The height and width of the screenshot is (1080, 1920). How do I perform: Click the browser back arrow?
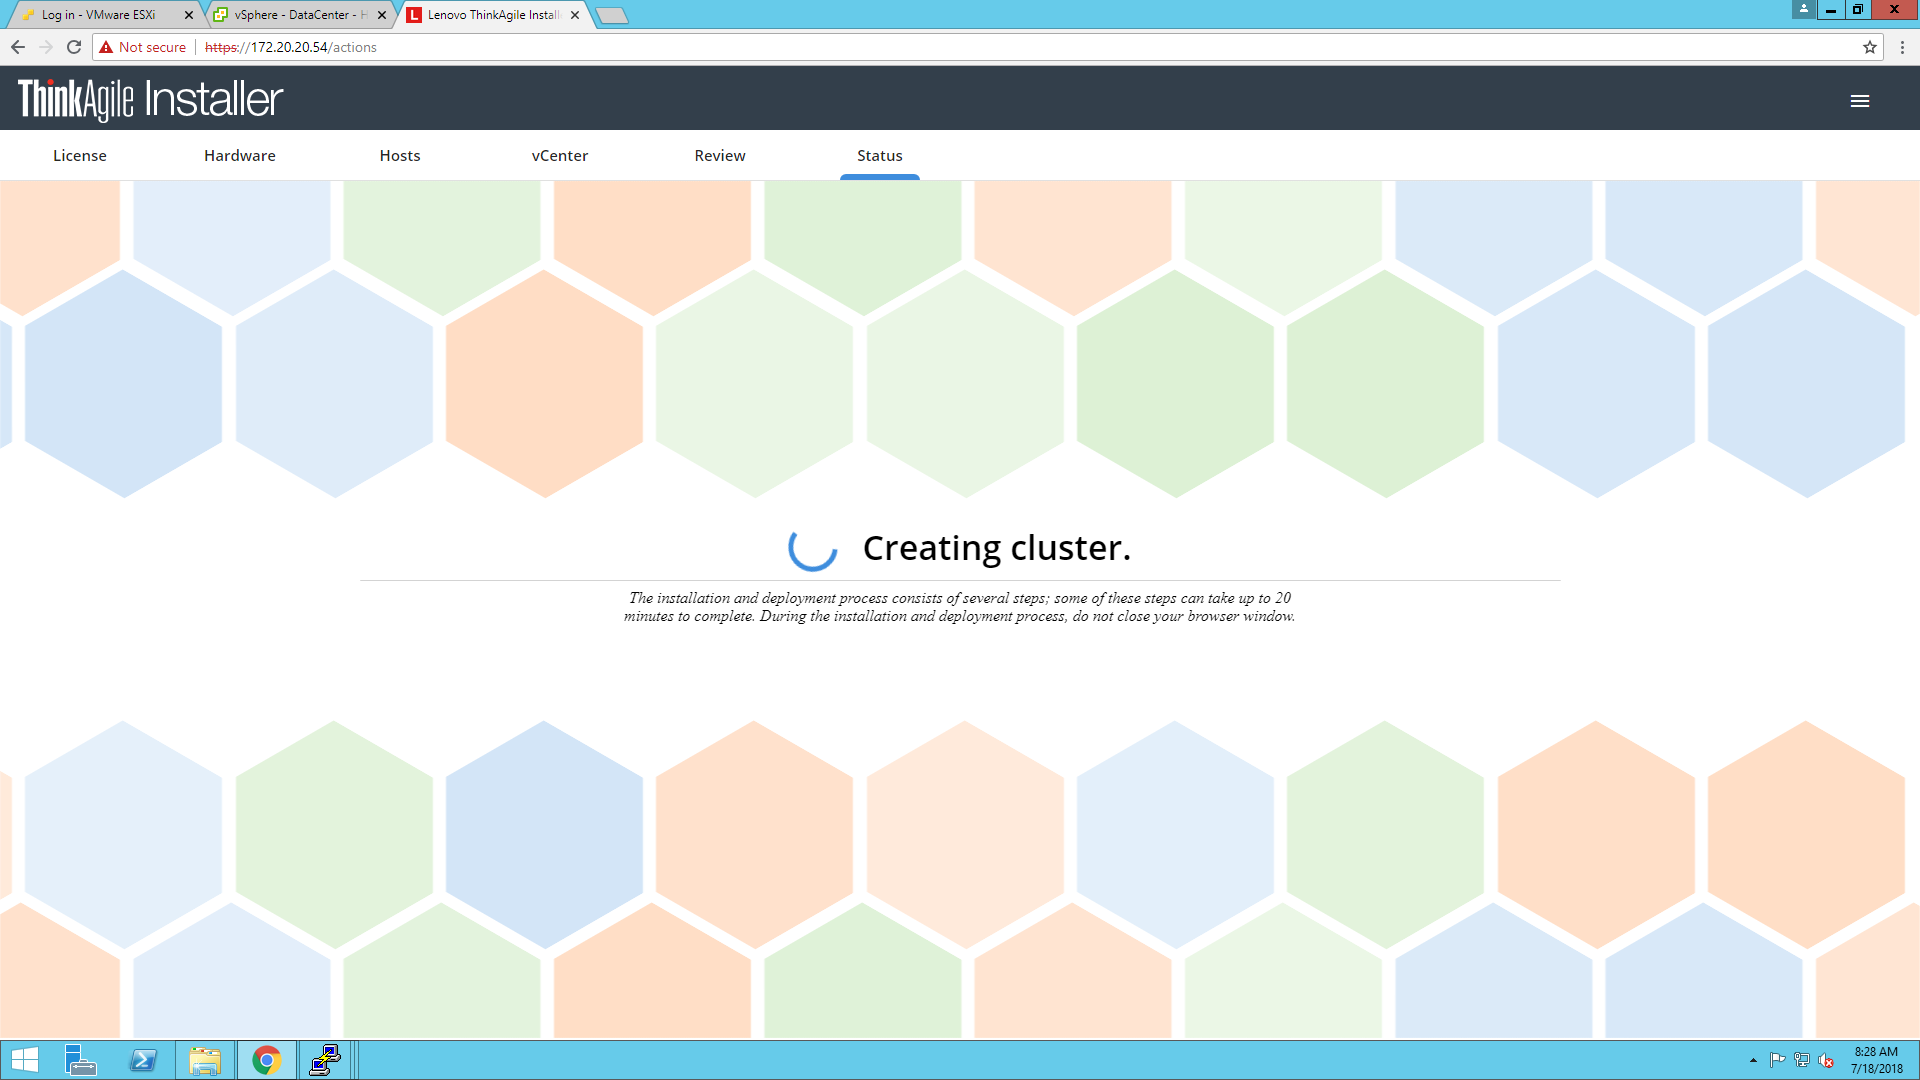click(18, 47)
